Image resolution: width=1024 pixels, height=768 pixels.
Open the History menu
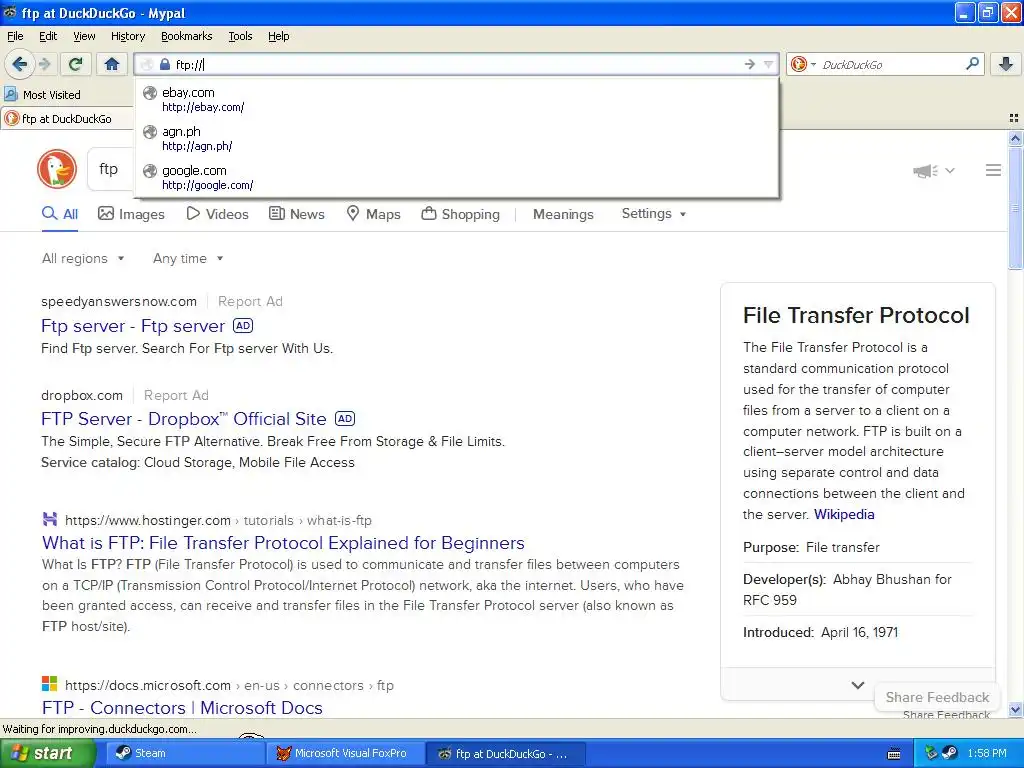point(127,36)
